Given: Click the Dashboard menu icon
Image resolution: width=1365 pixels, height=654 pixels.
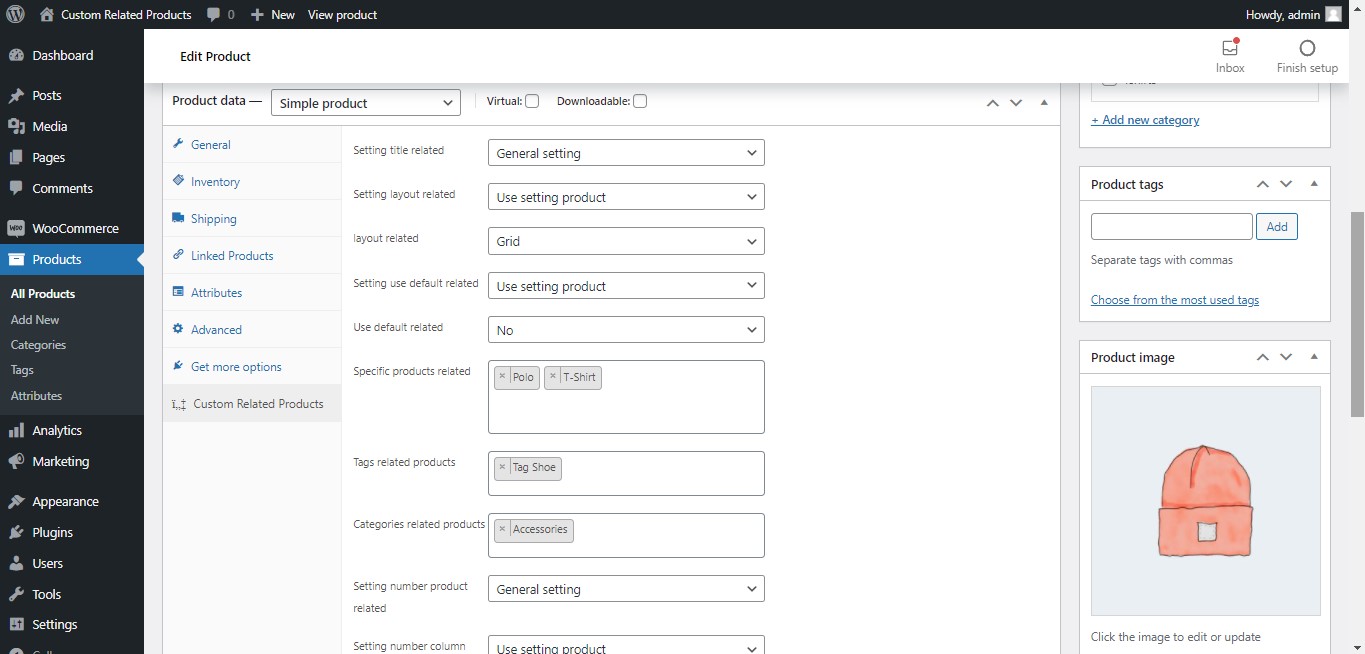Looking at the screenshot, I should coord(16,56).
